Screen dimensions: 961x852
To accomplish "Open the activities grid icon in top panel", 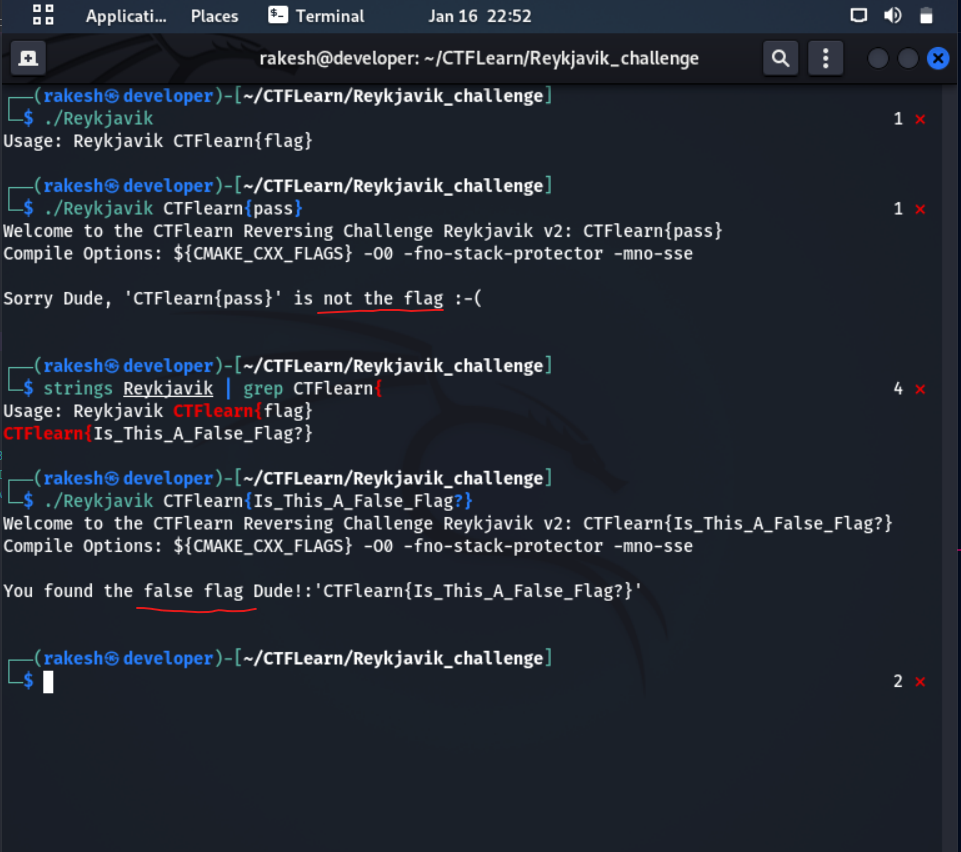I will [x=43, y=15].
